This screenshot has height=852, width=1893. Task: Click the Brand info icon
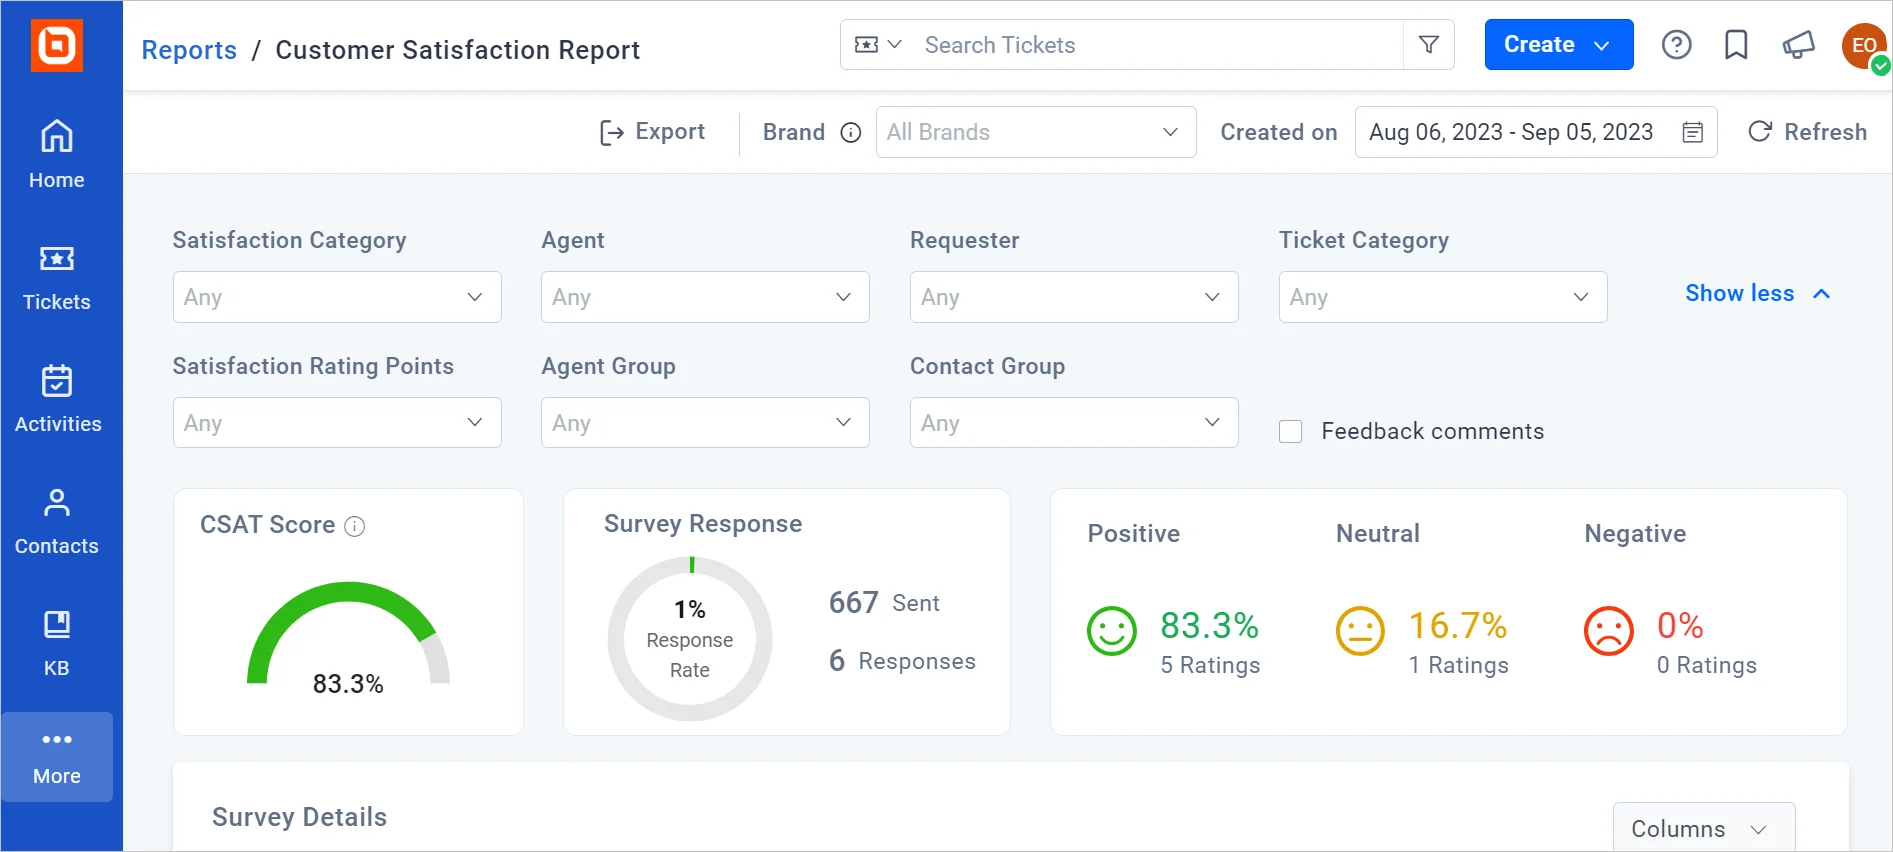click(x=850, y=133)
